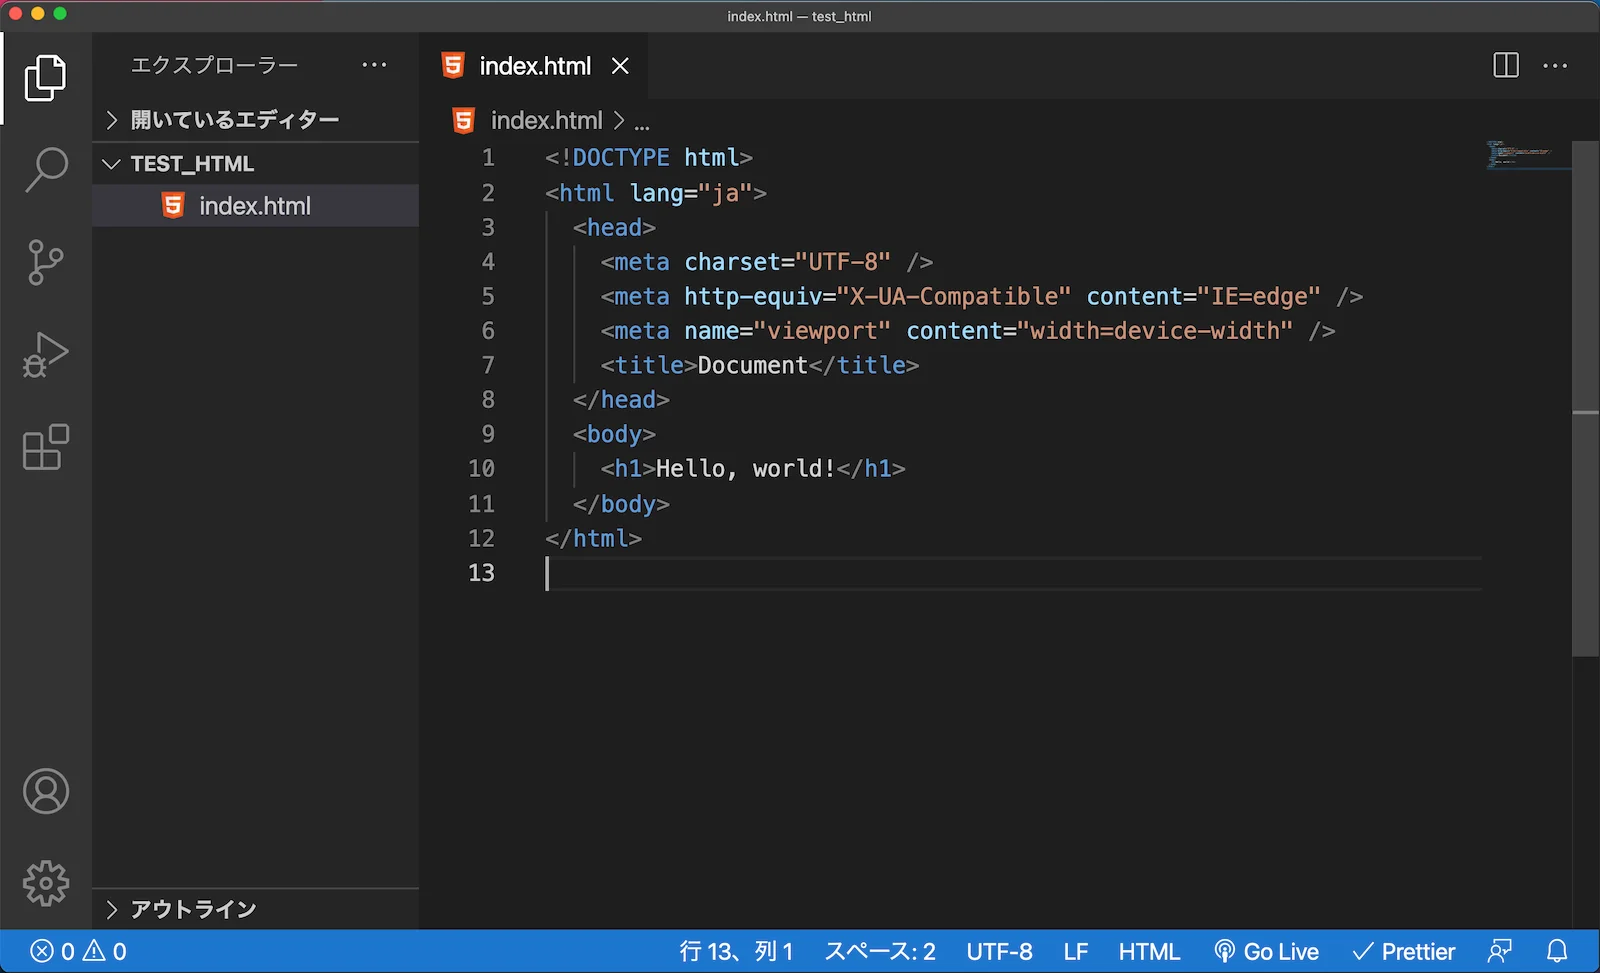Select the Source Control icon

45,262
